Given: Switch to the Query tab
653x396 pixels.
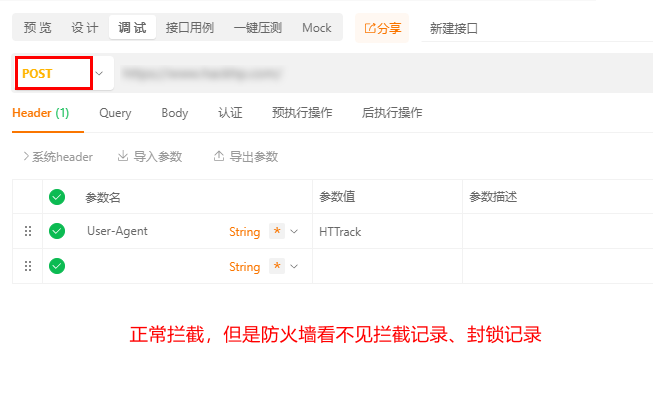Looking at the screenshot, I should pyautogui.click(x=115, y=113).
